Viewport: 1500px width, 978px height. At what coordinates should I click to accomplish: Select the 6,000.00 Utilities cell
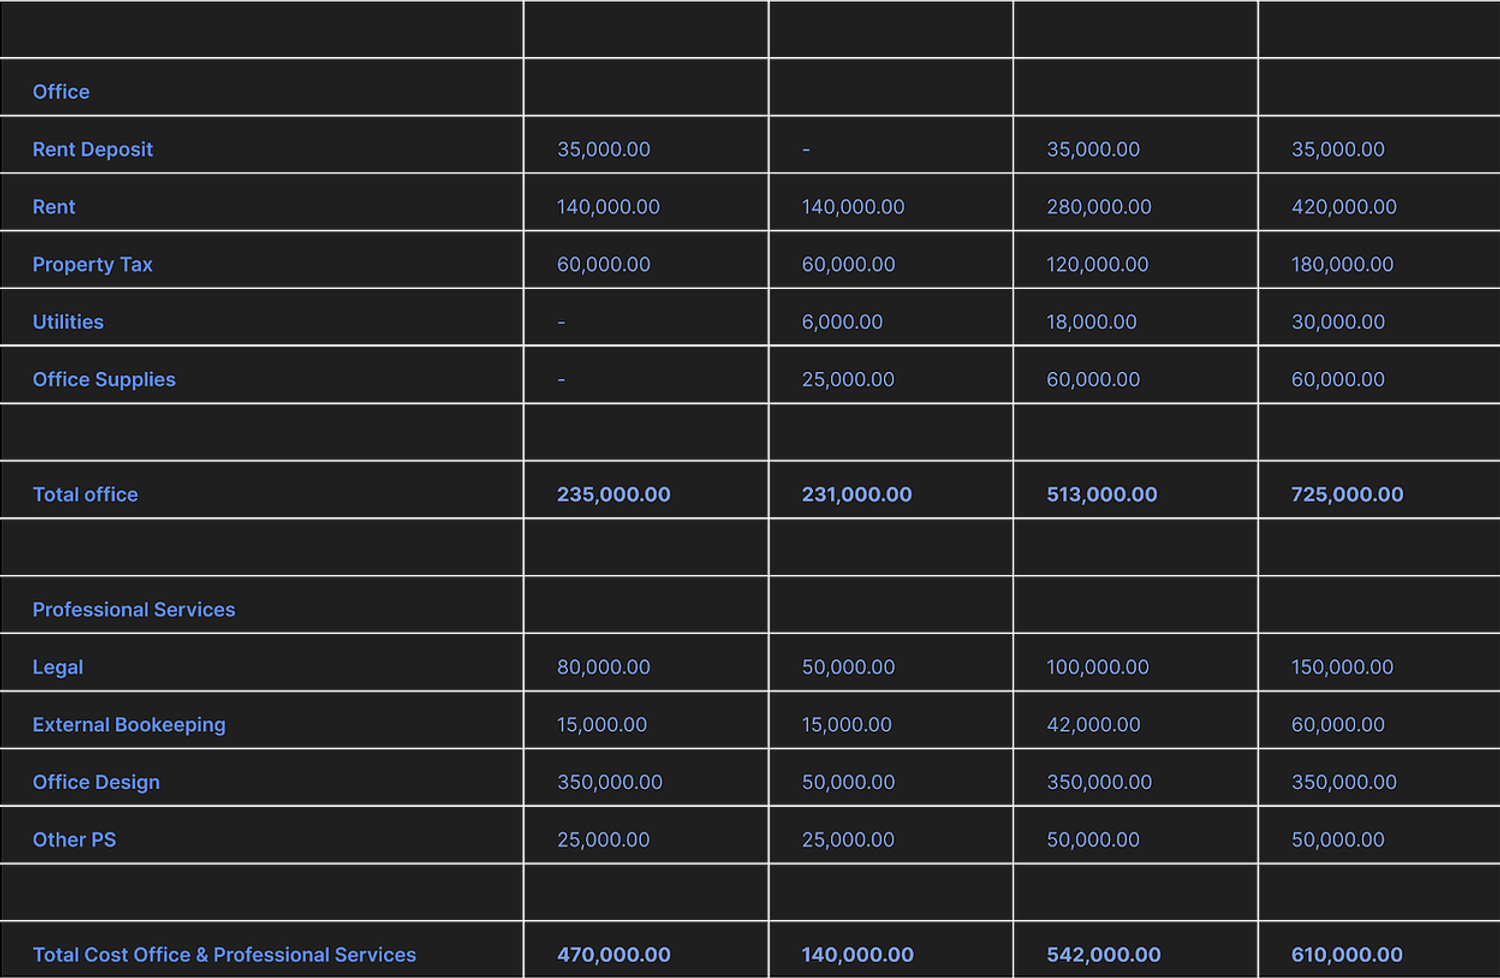(842, 322)
